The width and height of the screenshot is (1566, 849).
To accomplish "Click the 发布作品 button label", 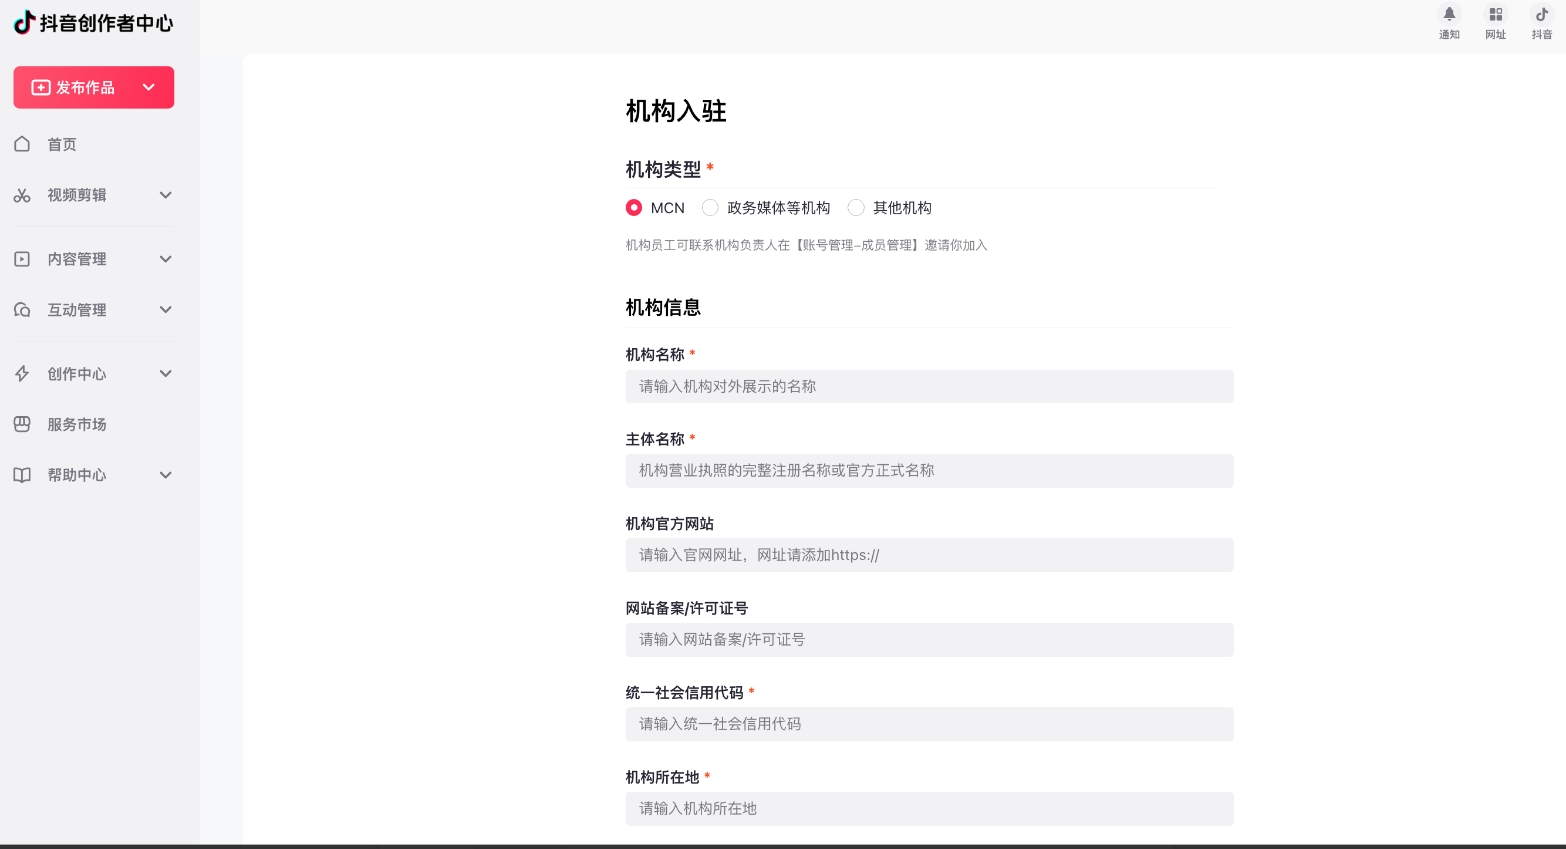I will pyautogui.click(x=85, y=88).
